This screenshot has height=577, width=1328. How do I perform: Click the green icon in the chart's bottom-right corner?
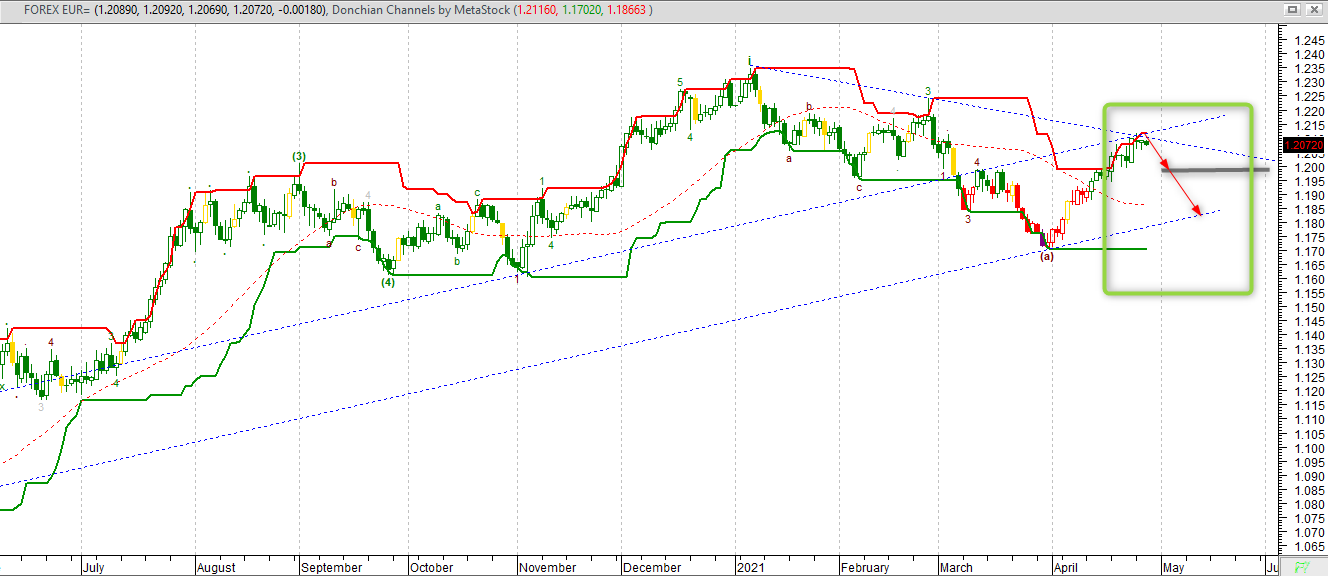[1301, 565]
